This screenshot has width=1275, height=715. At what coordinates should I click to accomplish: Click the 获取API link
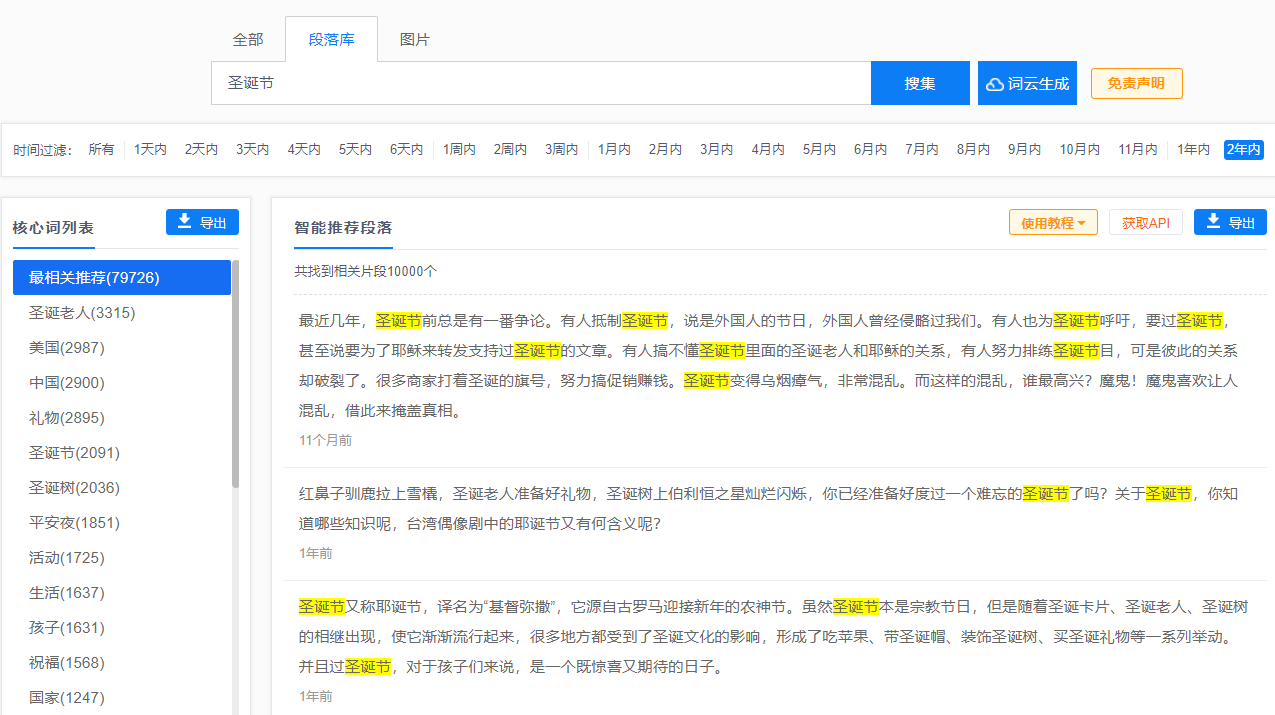coord(1145,222)
